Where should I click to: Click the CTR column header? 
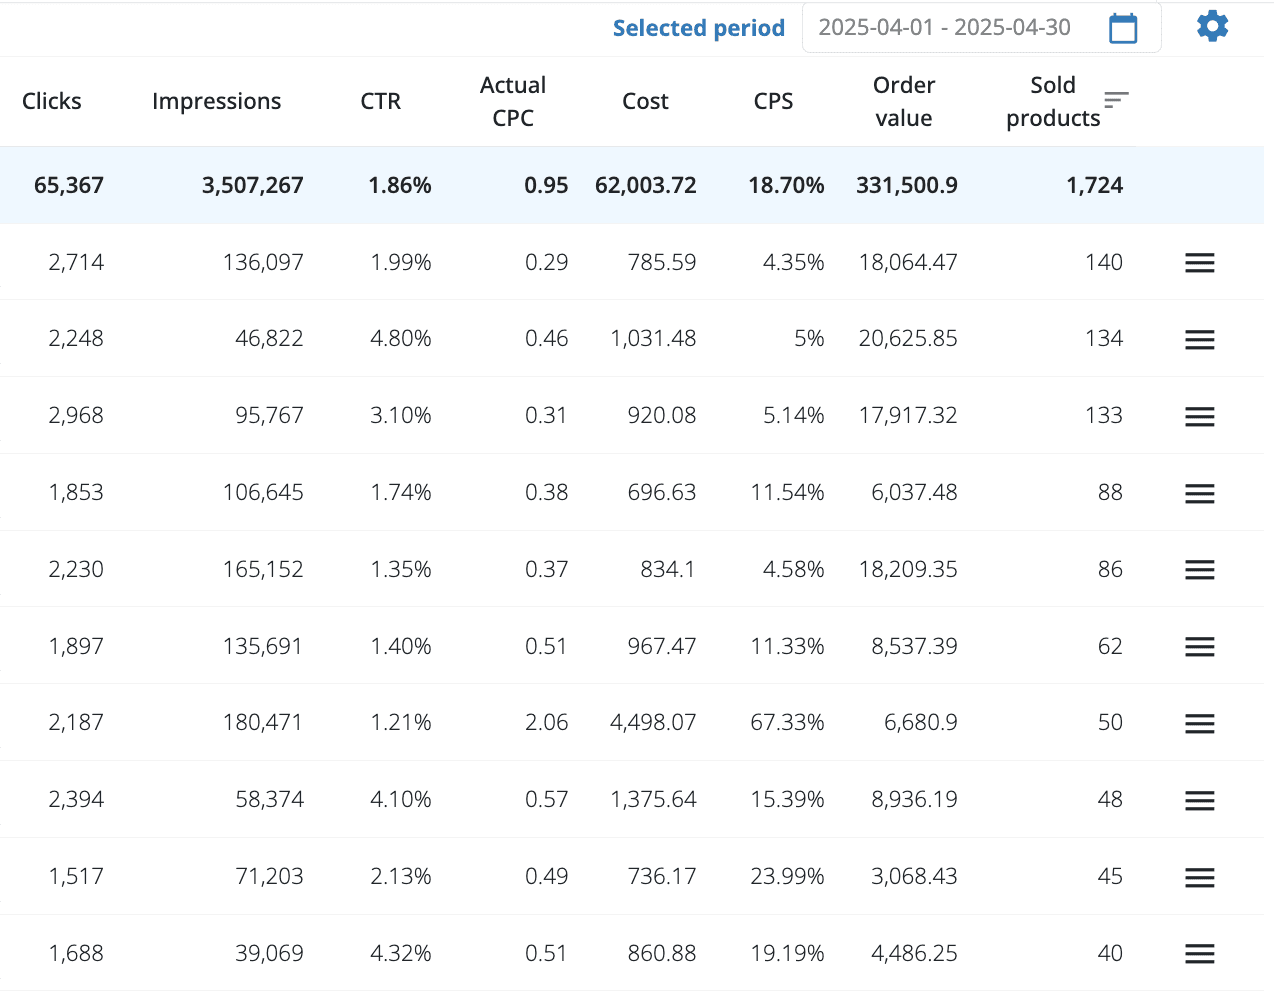(380, 101)
